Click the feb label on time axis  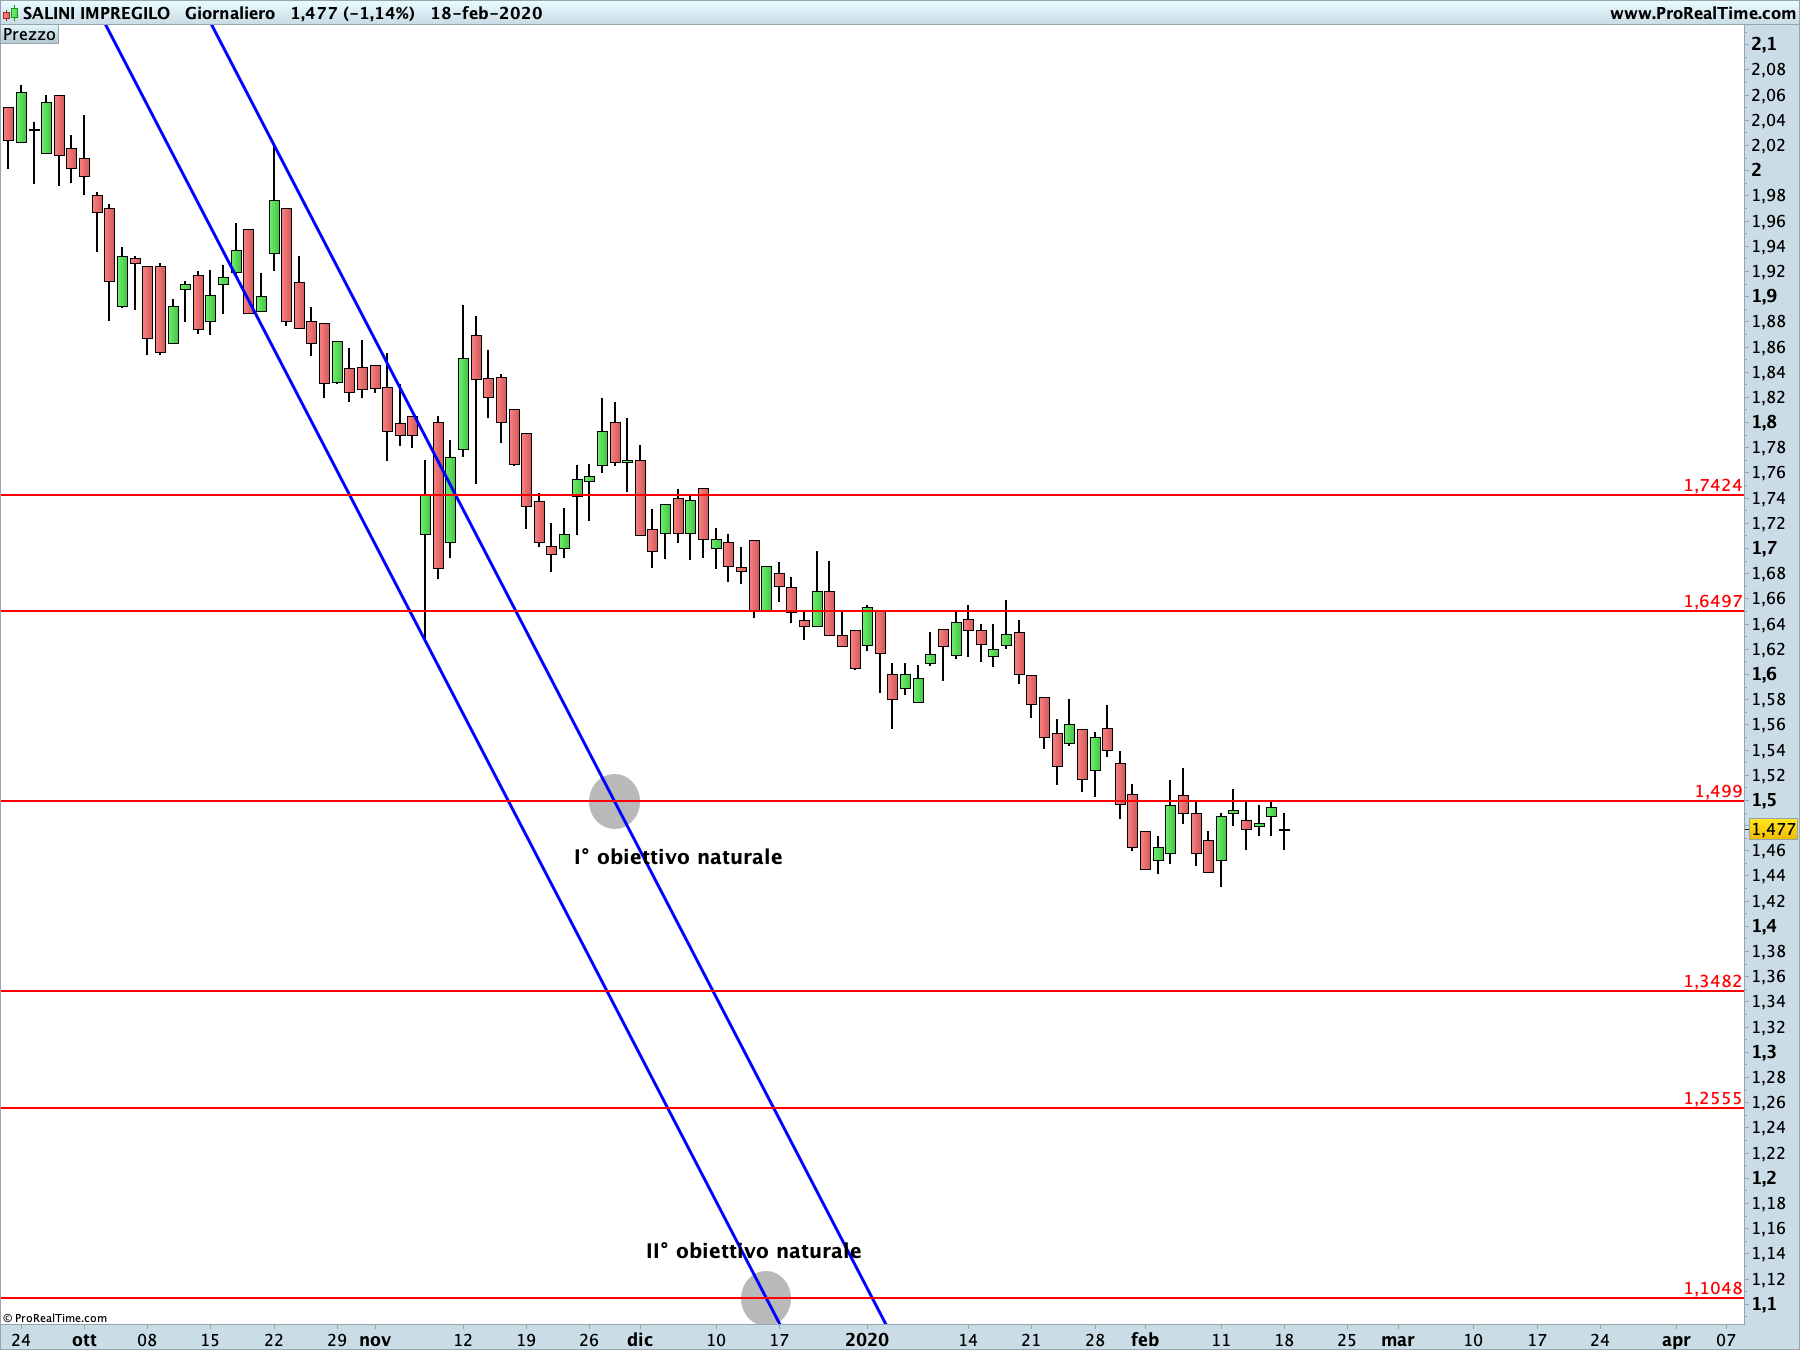coord(1145,1339)
